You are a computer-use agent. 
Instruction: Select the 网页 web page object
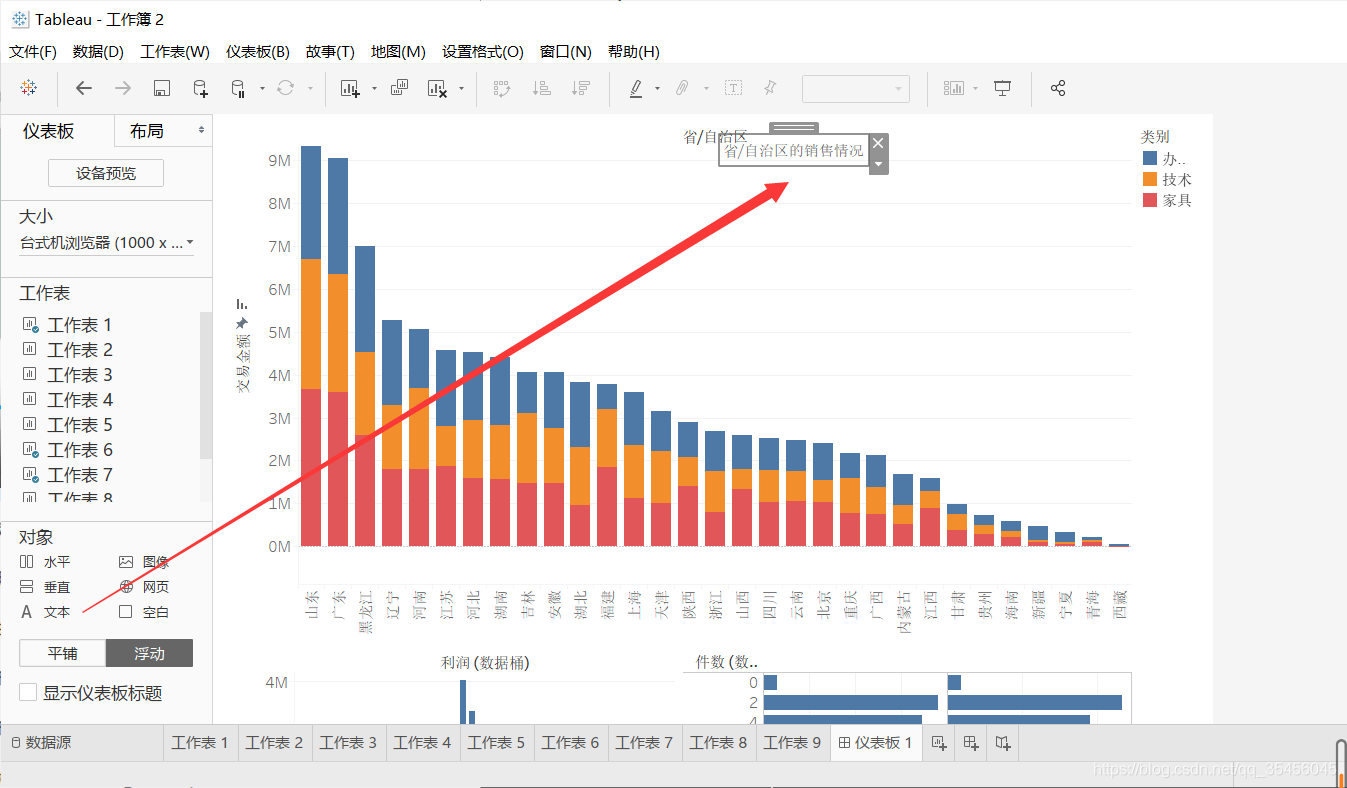[144, 587]
